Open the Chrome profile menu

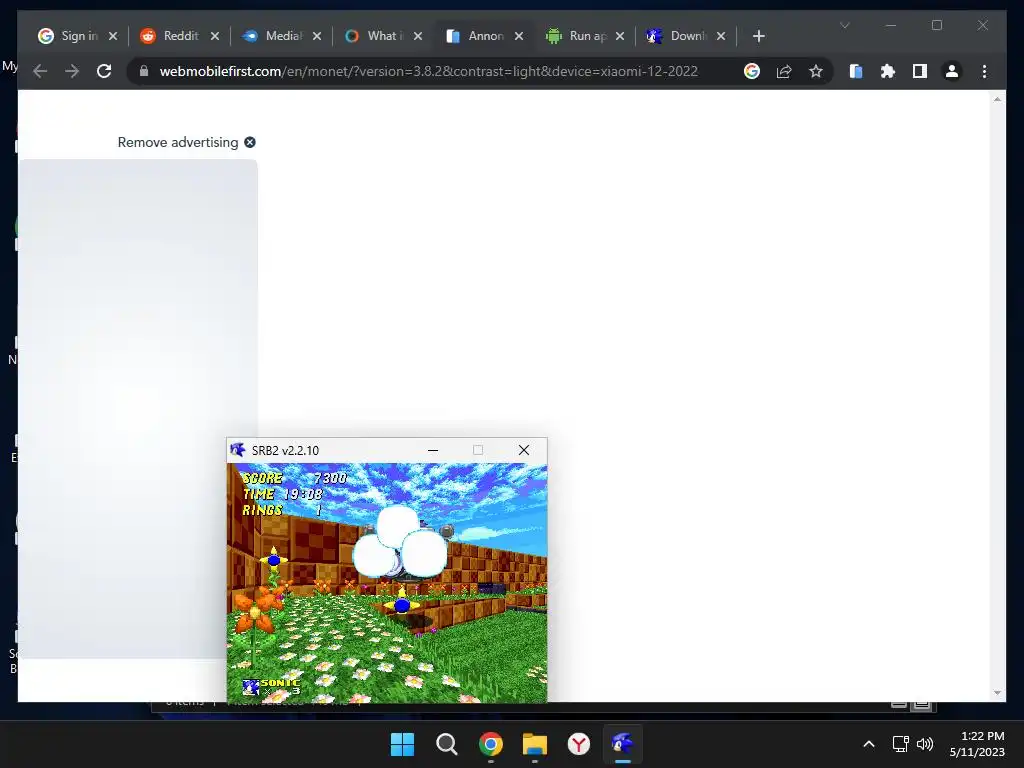pyautogui.click(x=952, y=71)
